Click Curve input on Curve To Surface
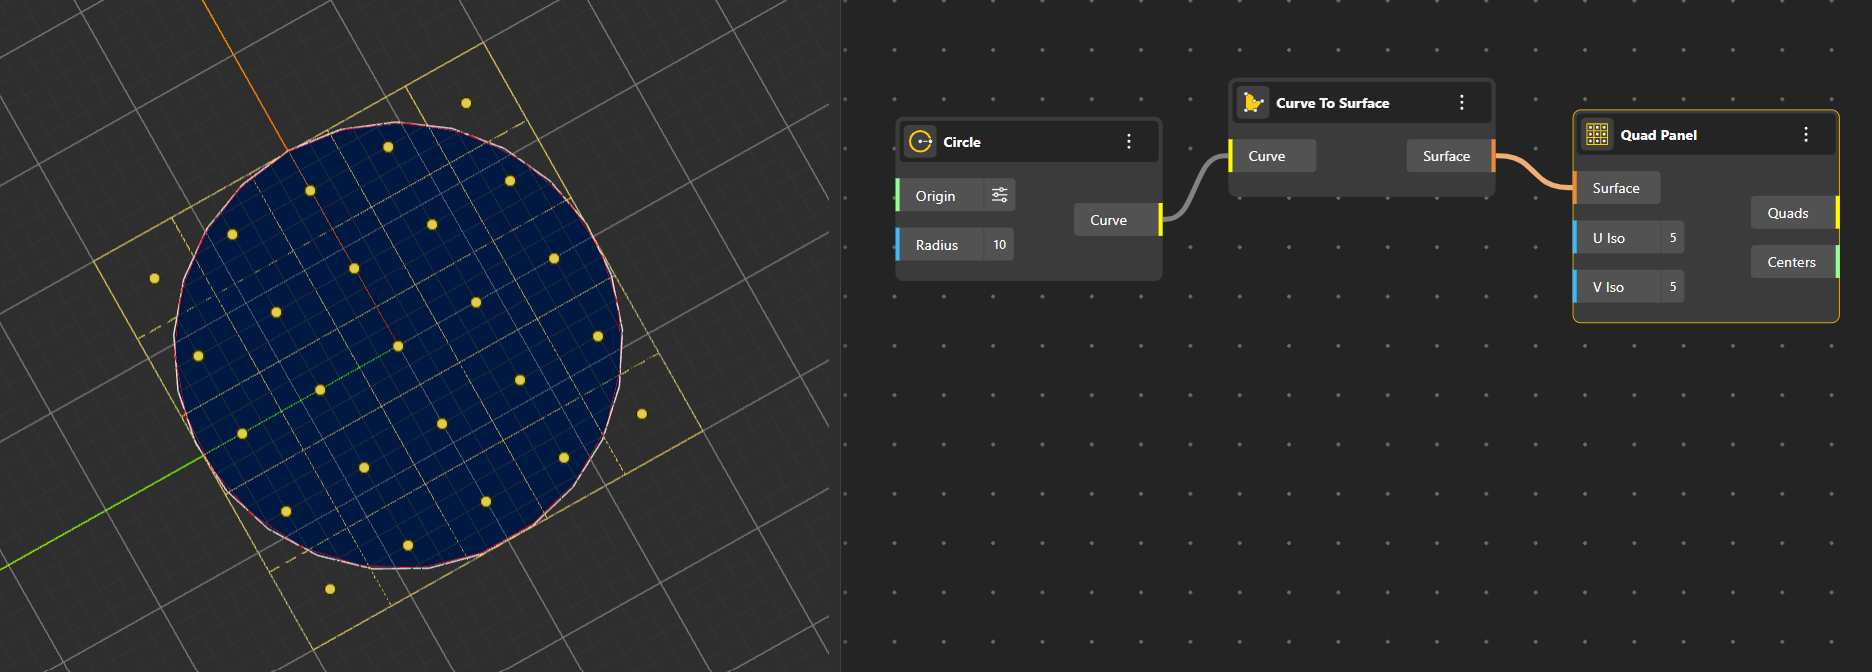This screenshot has height=672, width=1872. [1272, 156]
